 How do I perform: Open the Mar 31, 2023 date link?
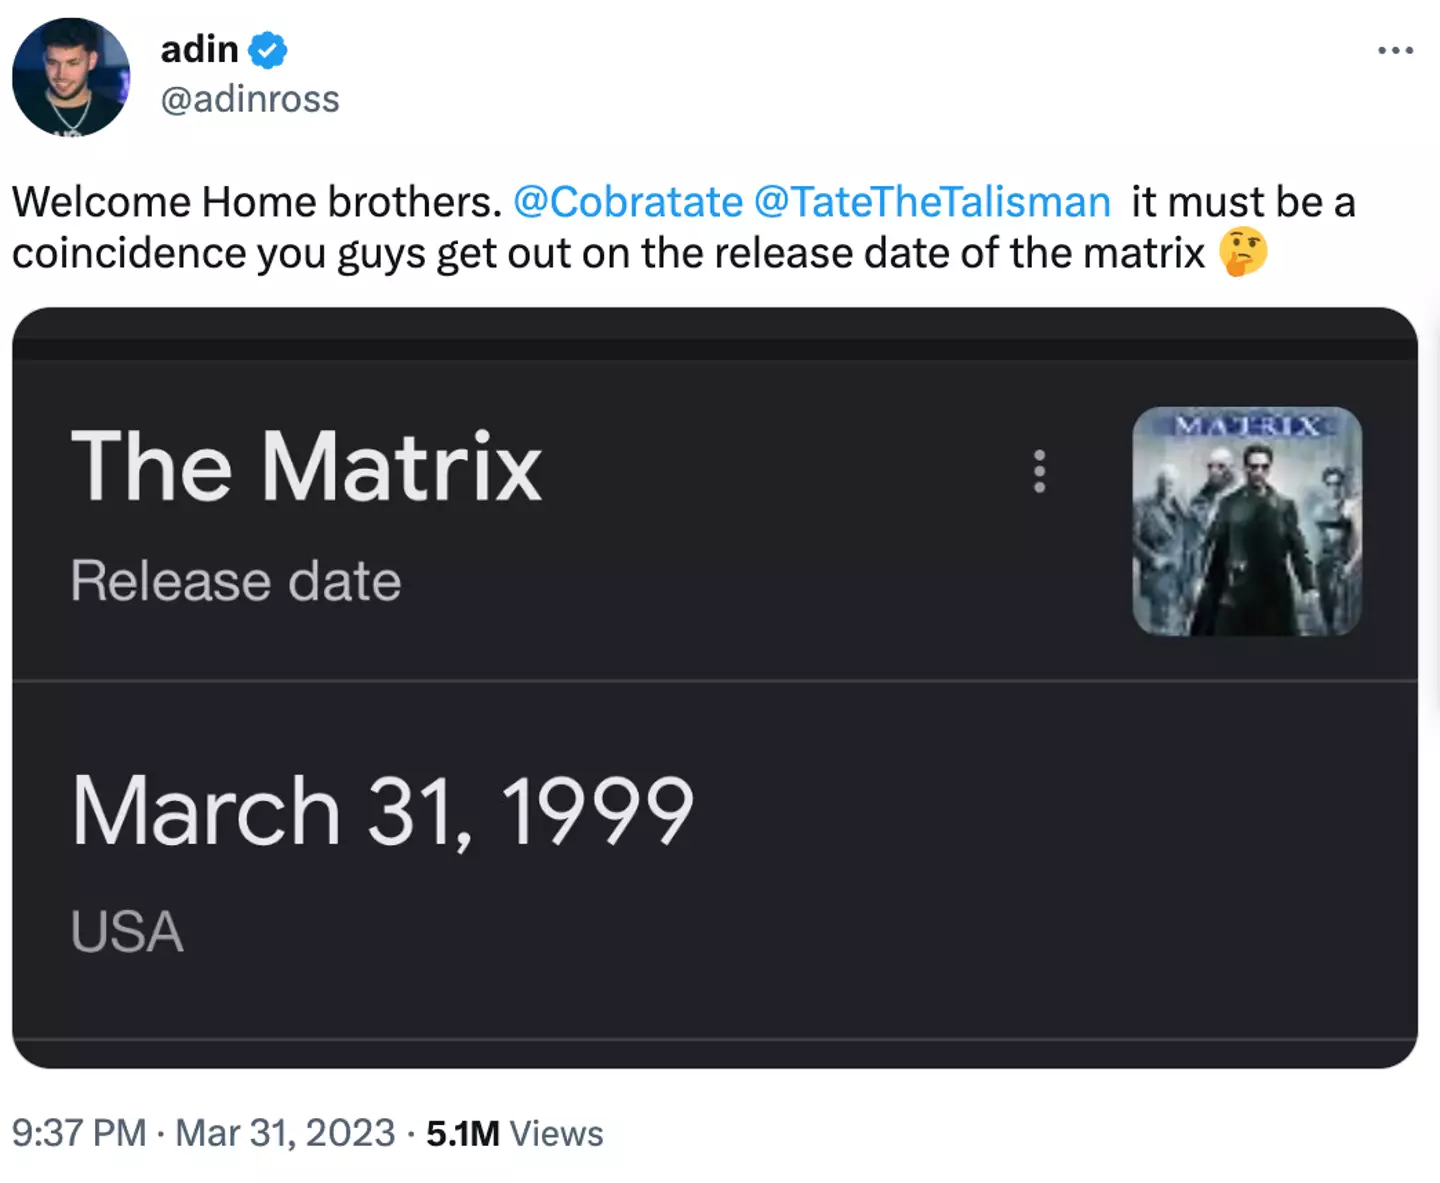click(285, 1133)
